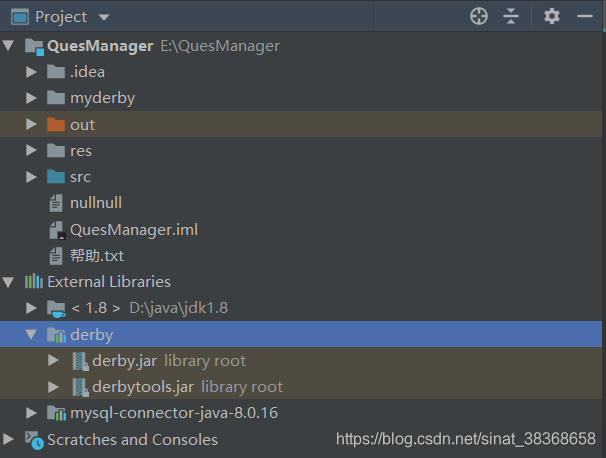Screen dimensions: 606x458
Task: Select the src folder label
Action: 80,177
